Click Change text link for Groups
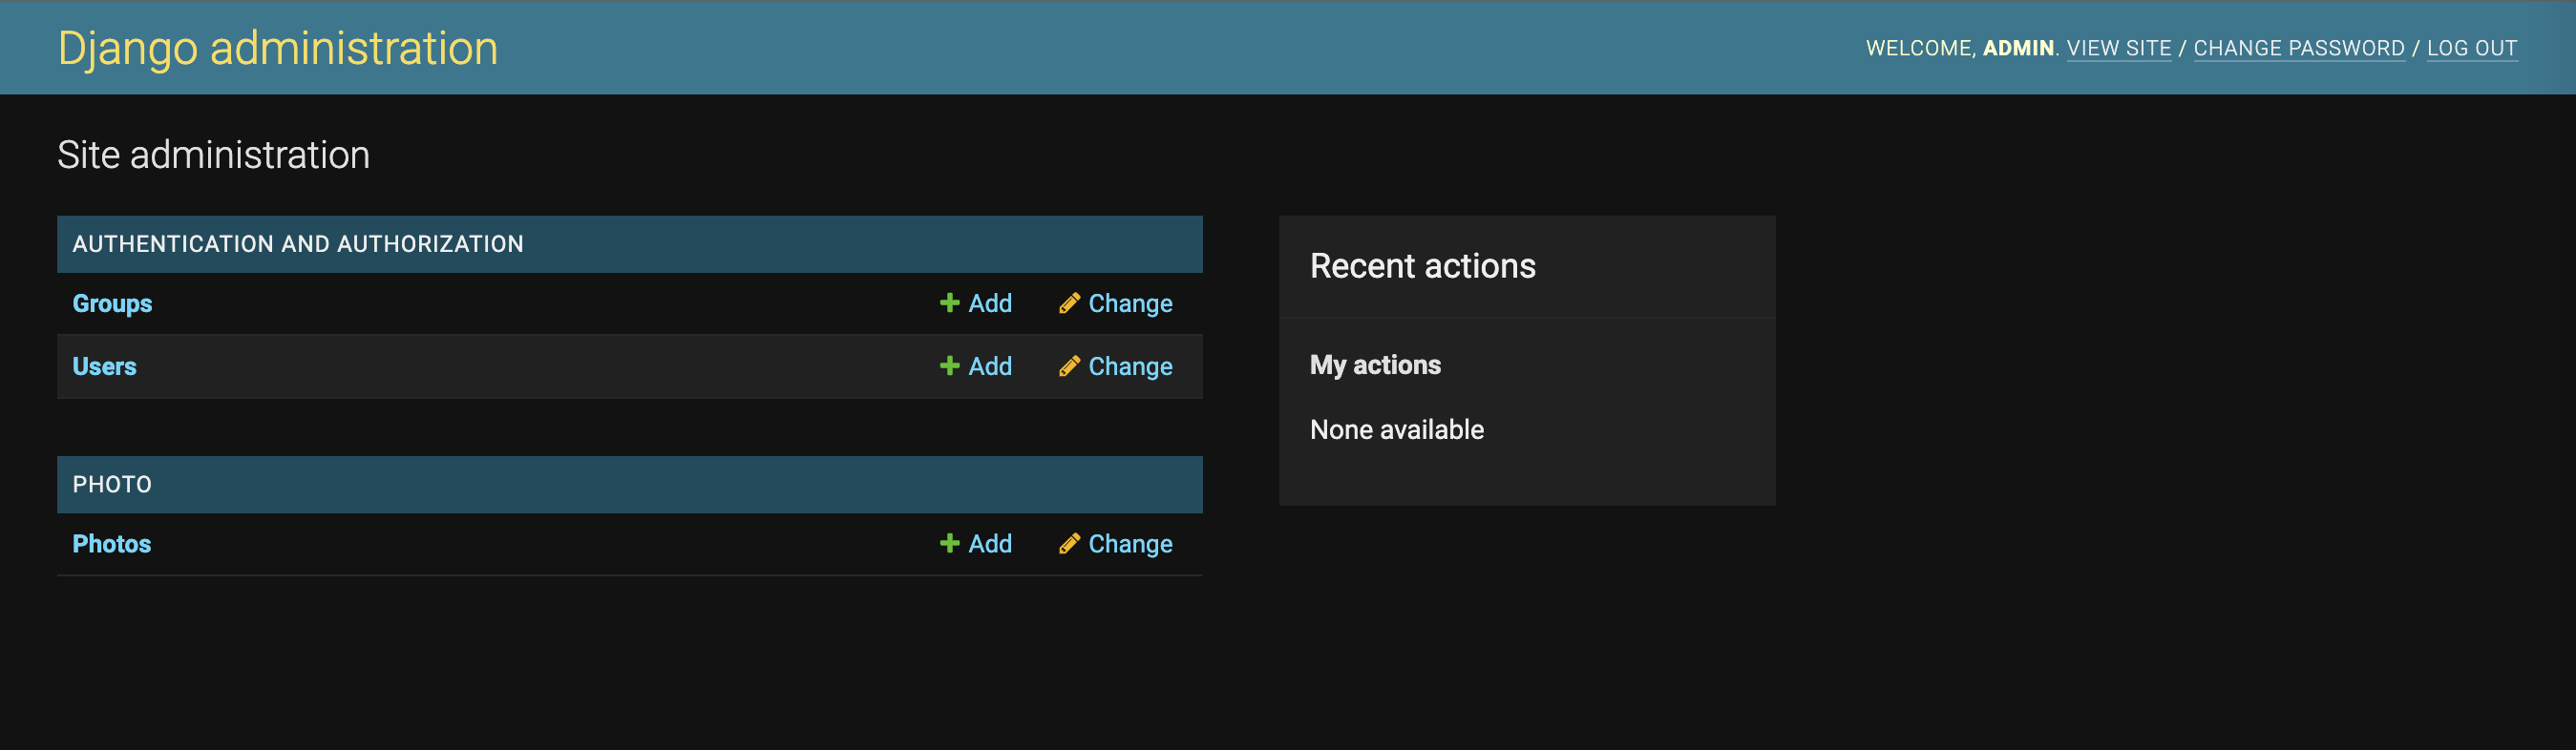 click(x=1130, y=304)
